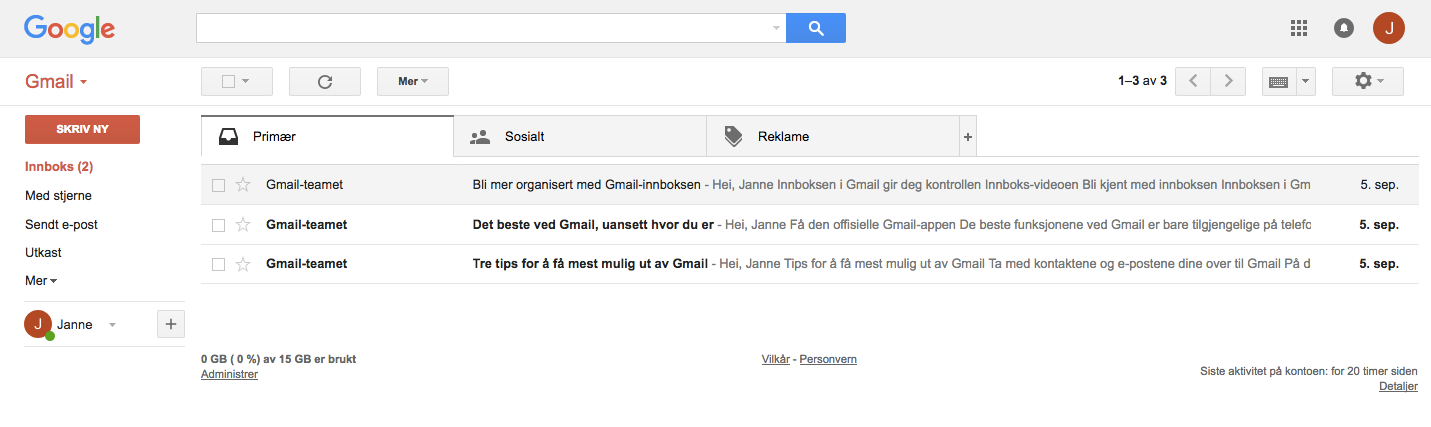Expand the 'Mer' toolbar dropdown
1431x427 pixels.
[x=412, y=82]
